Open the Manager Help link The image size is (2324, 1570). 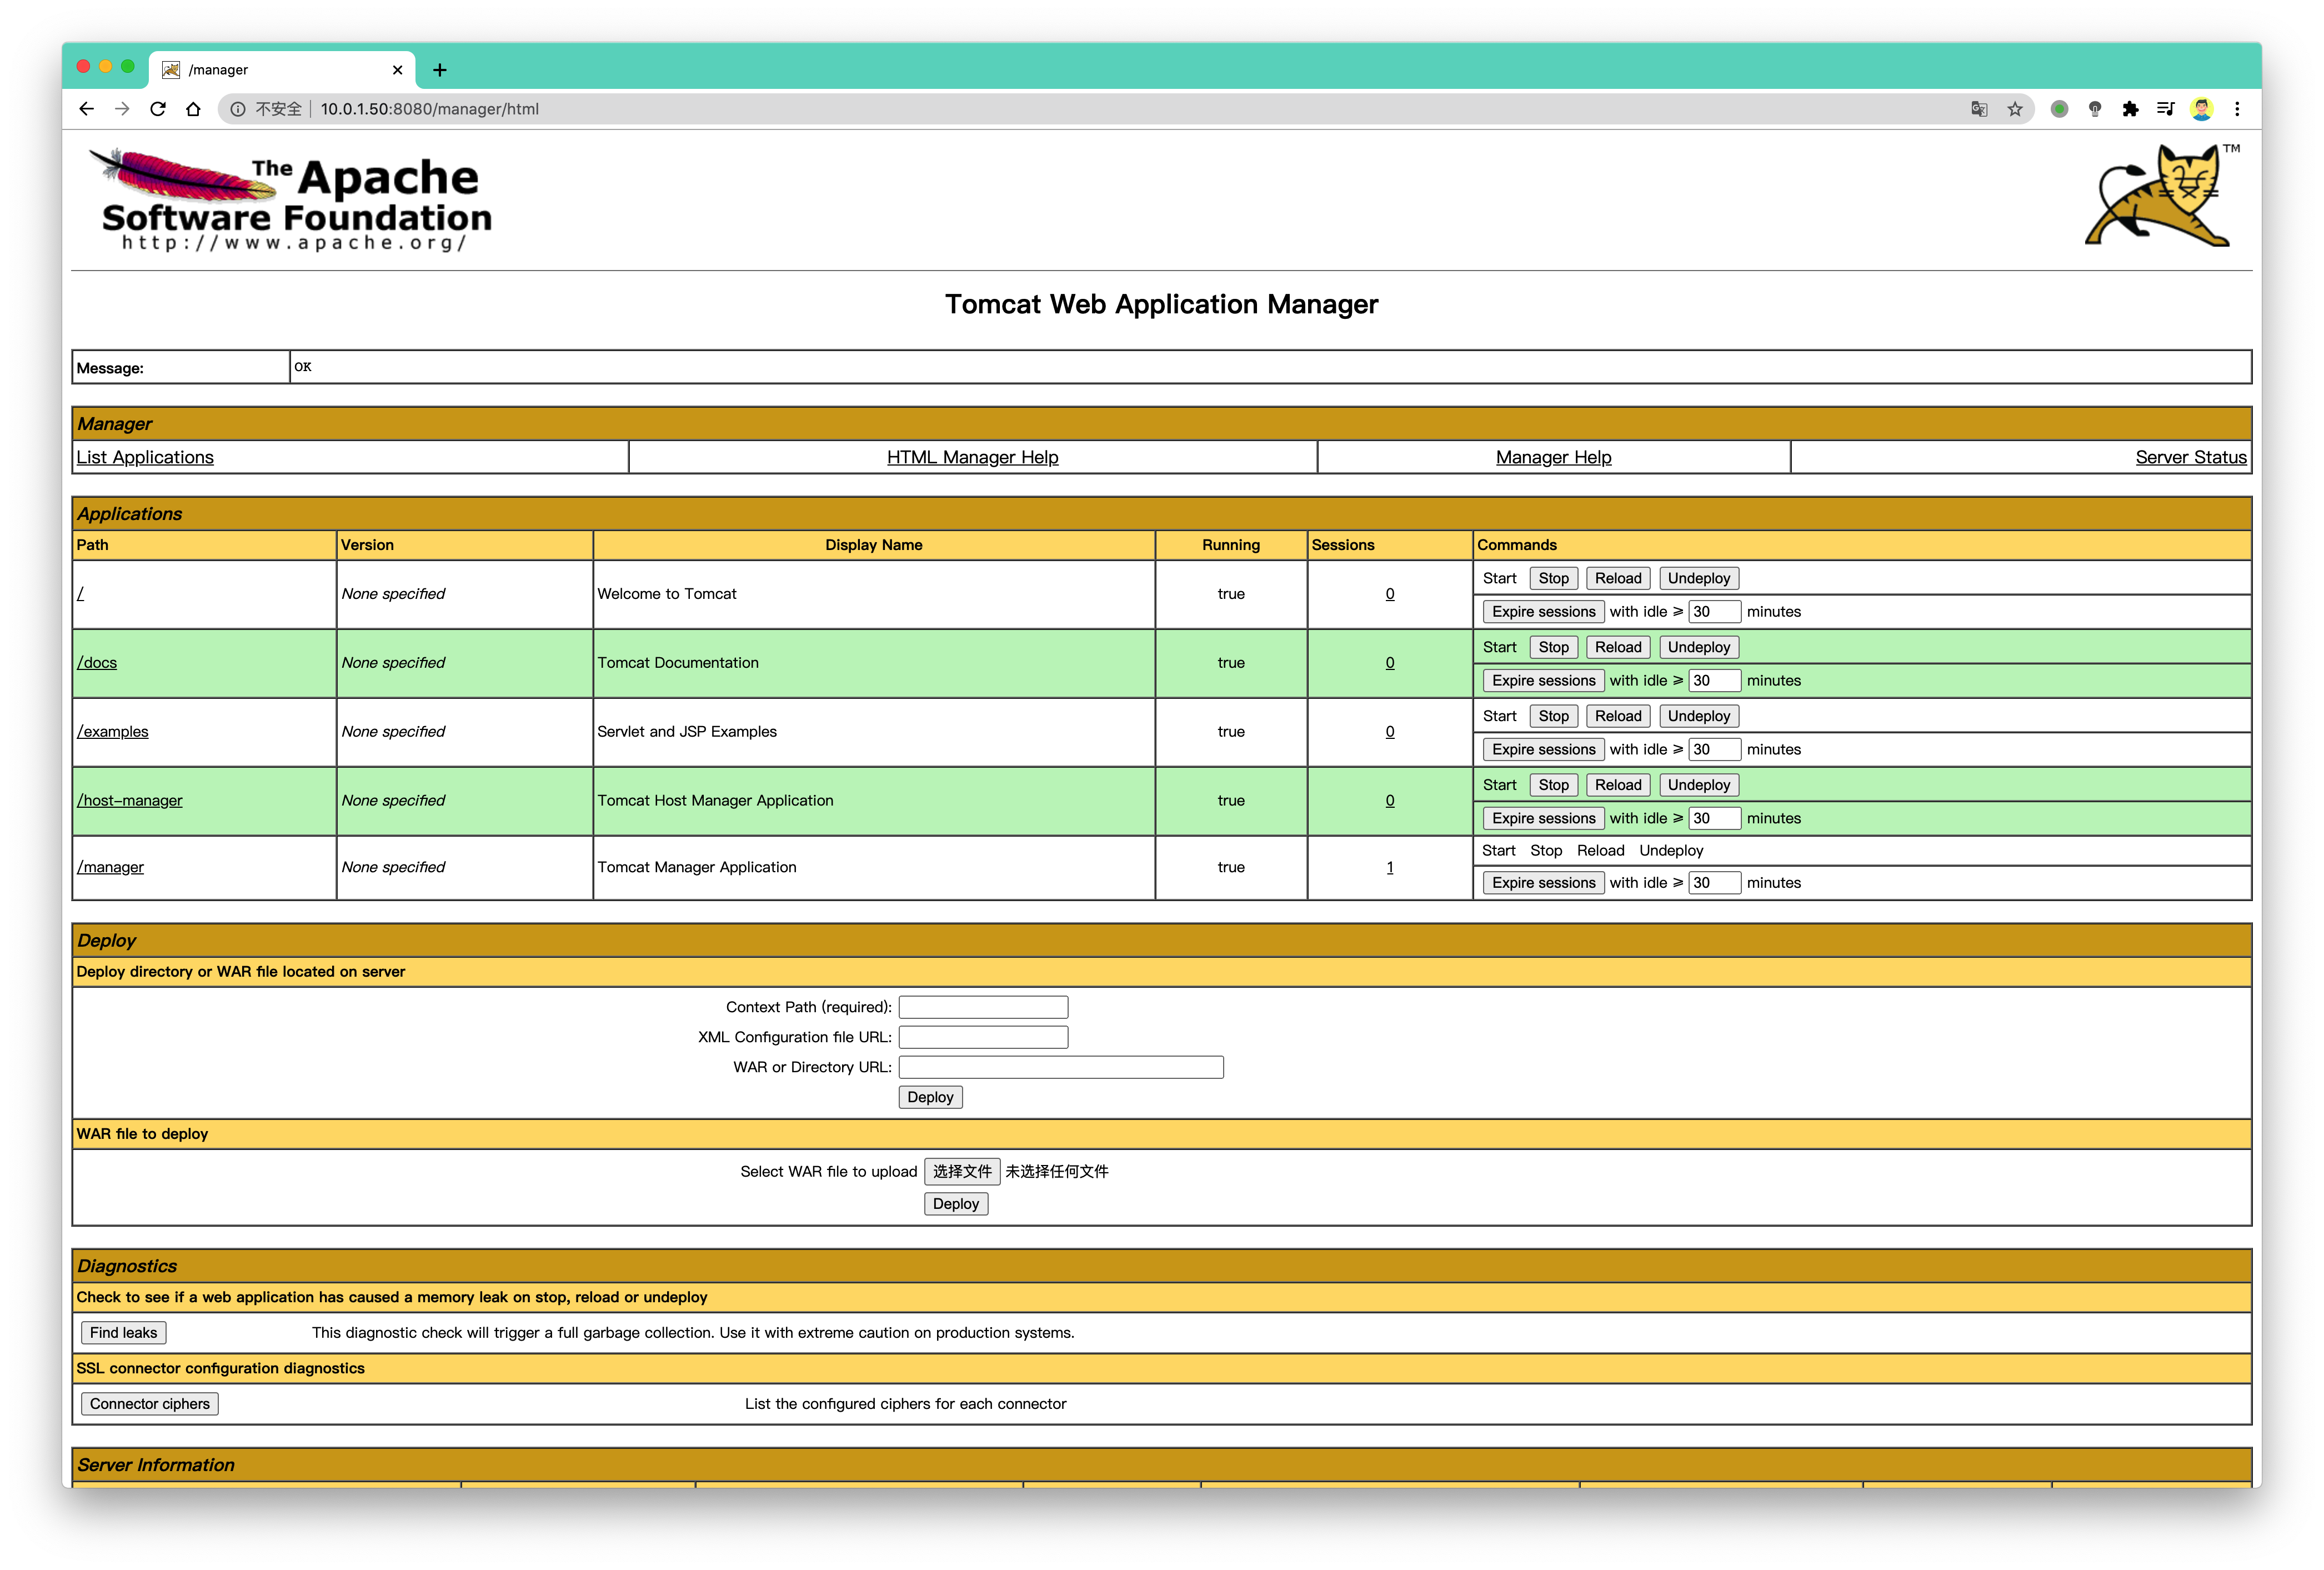tap(1553, 457)
